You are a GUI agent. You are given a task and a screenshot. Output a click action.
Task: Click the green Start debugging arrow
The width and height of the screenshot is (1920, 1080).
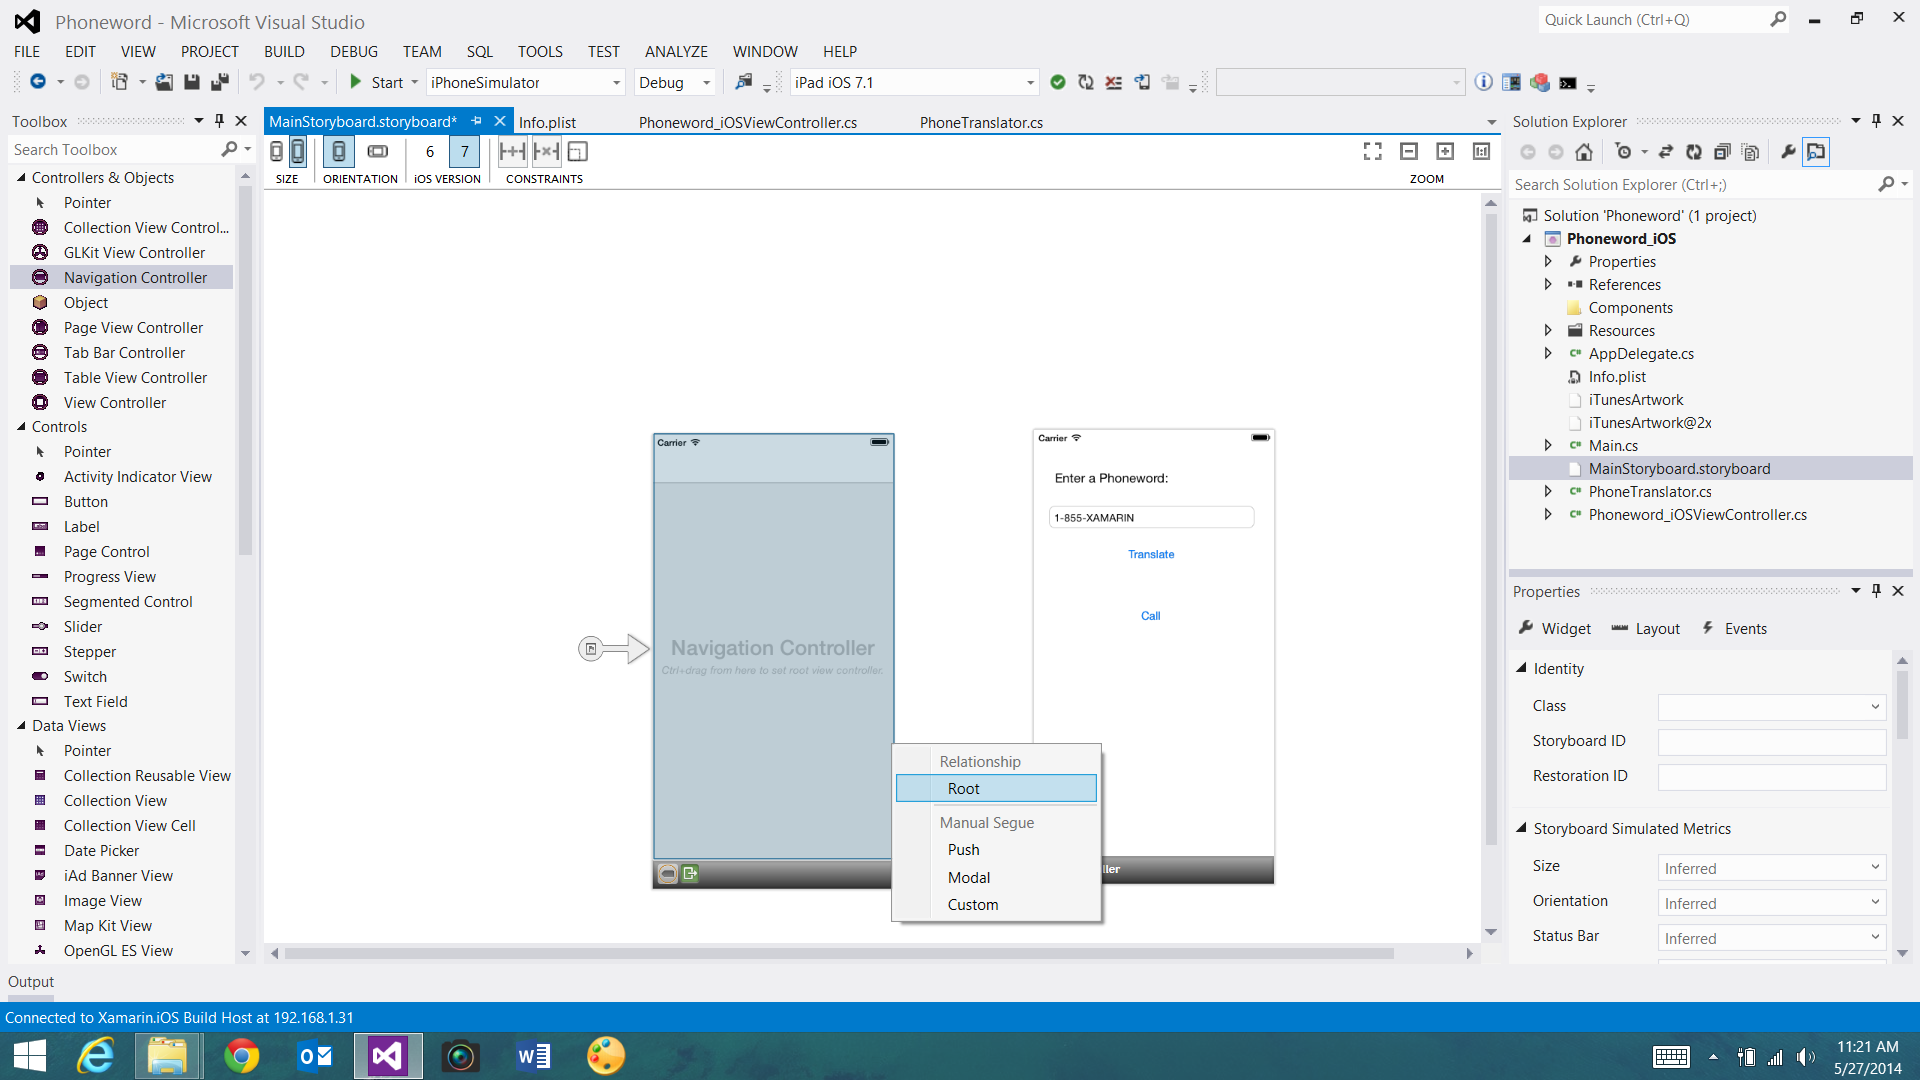(355, 82)
